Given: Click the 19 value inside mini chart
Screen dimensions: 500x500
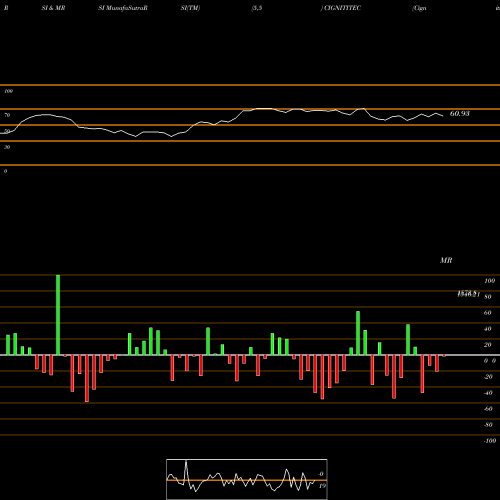Looking at the screenshot, I should point(322,486).
